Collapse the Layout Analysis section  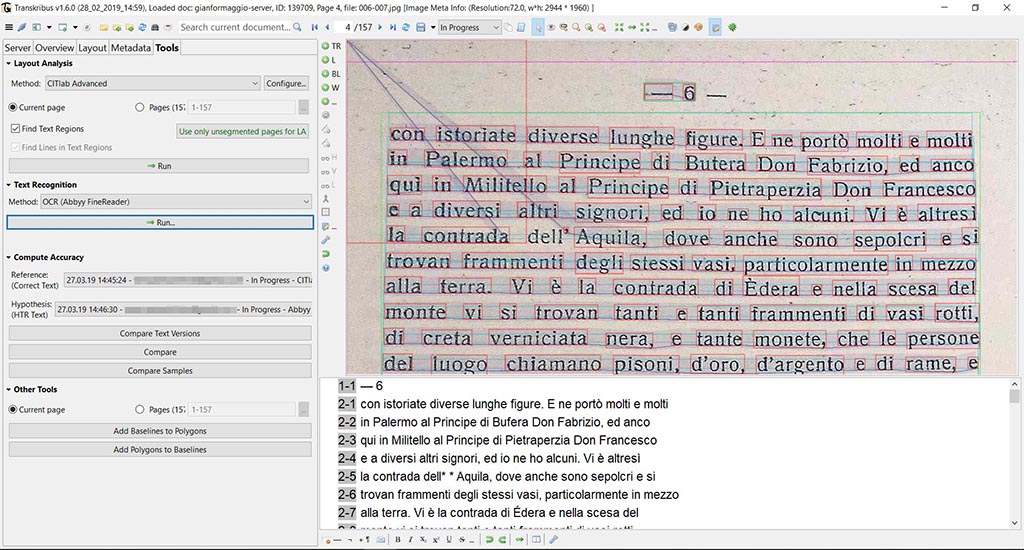tap(8, 63)
